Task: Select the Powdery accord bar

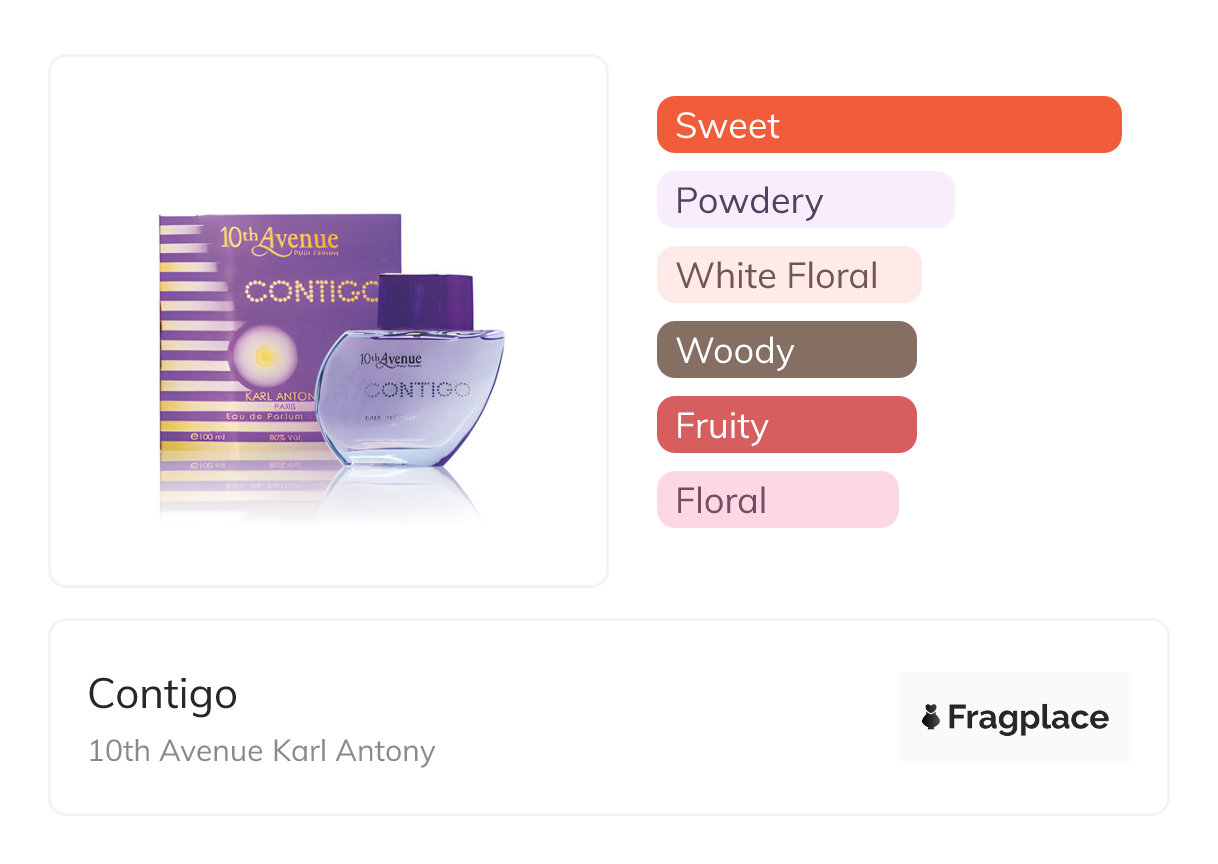Action: (x=805, y=200)
